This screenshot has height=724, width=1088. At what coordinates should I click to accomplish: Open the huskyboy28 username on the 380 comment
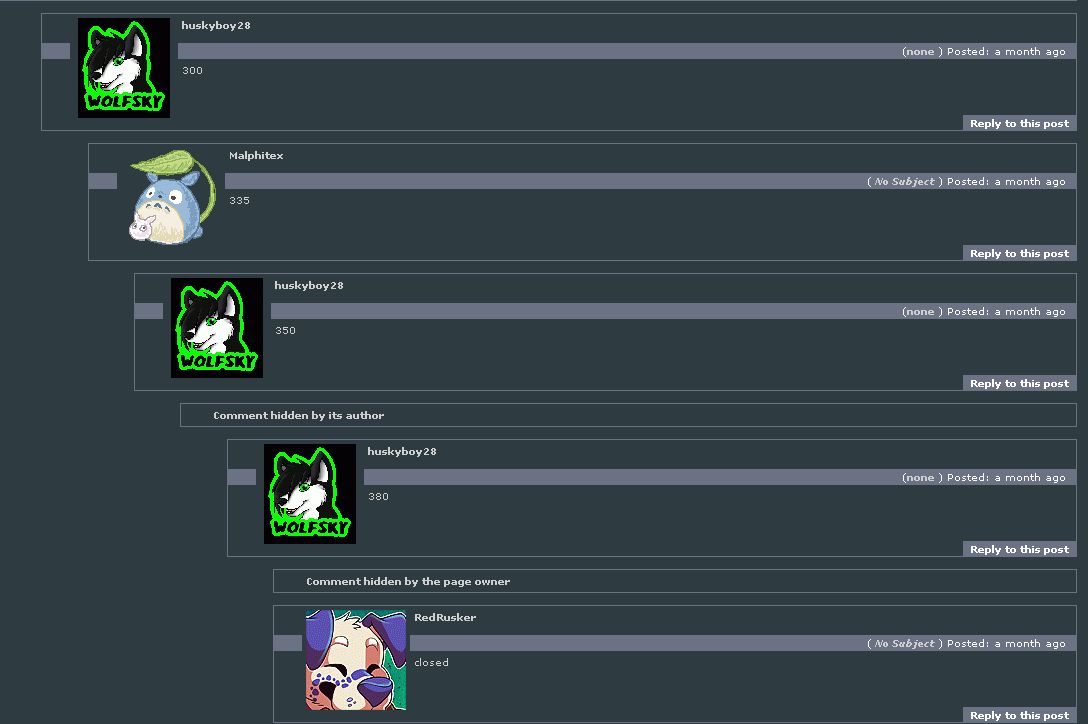[402, 451]
